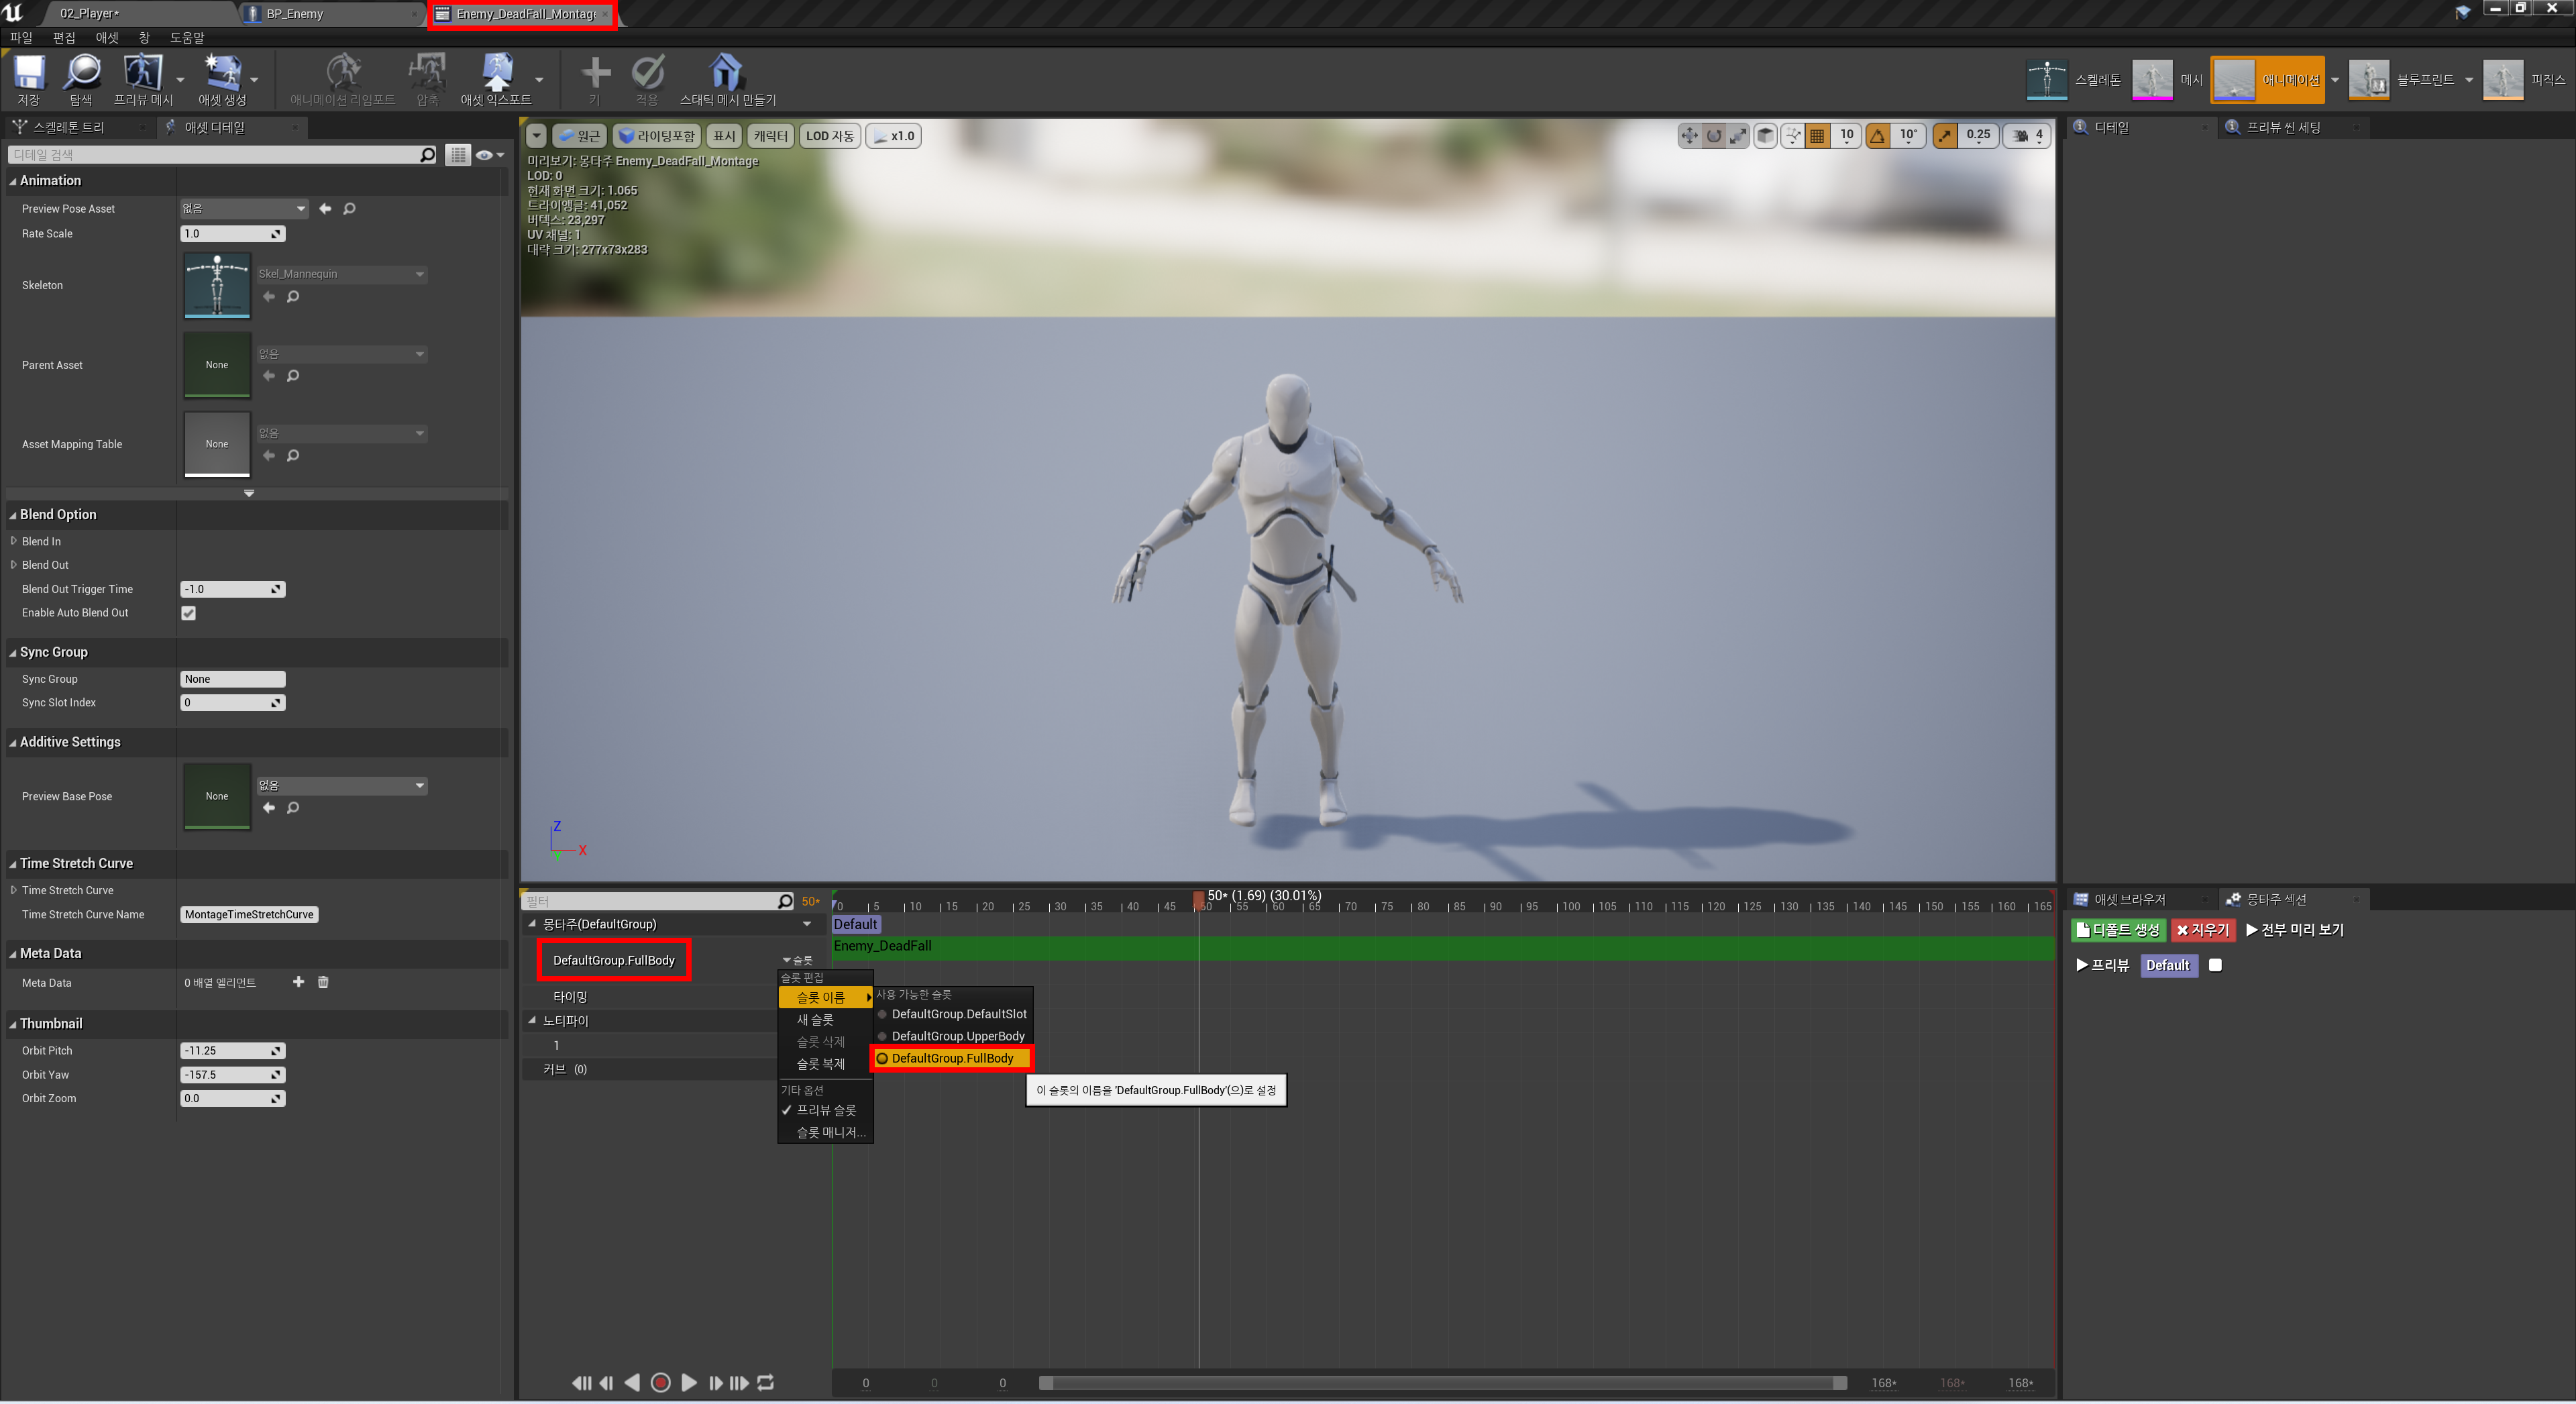Click the timeline zoom scrollbar
2576x1404 pixels.
pyautogui.click(x=1443, y=1383)
